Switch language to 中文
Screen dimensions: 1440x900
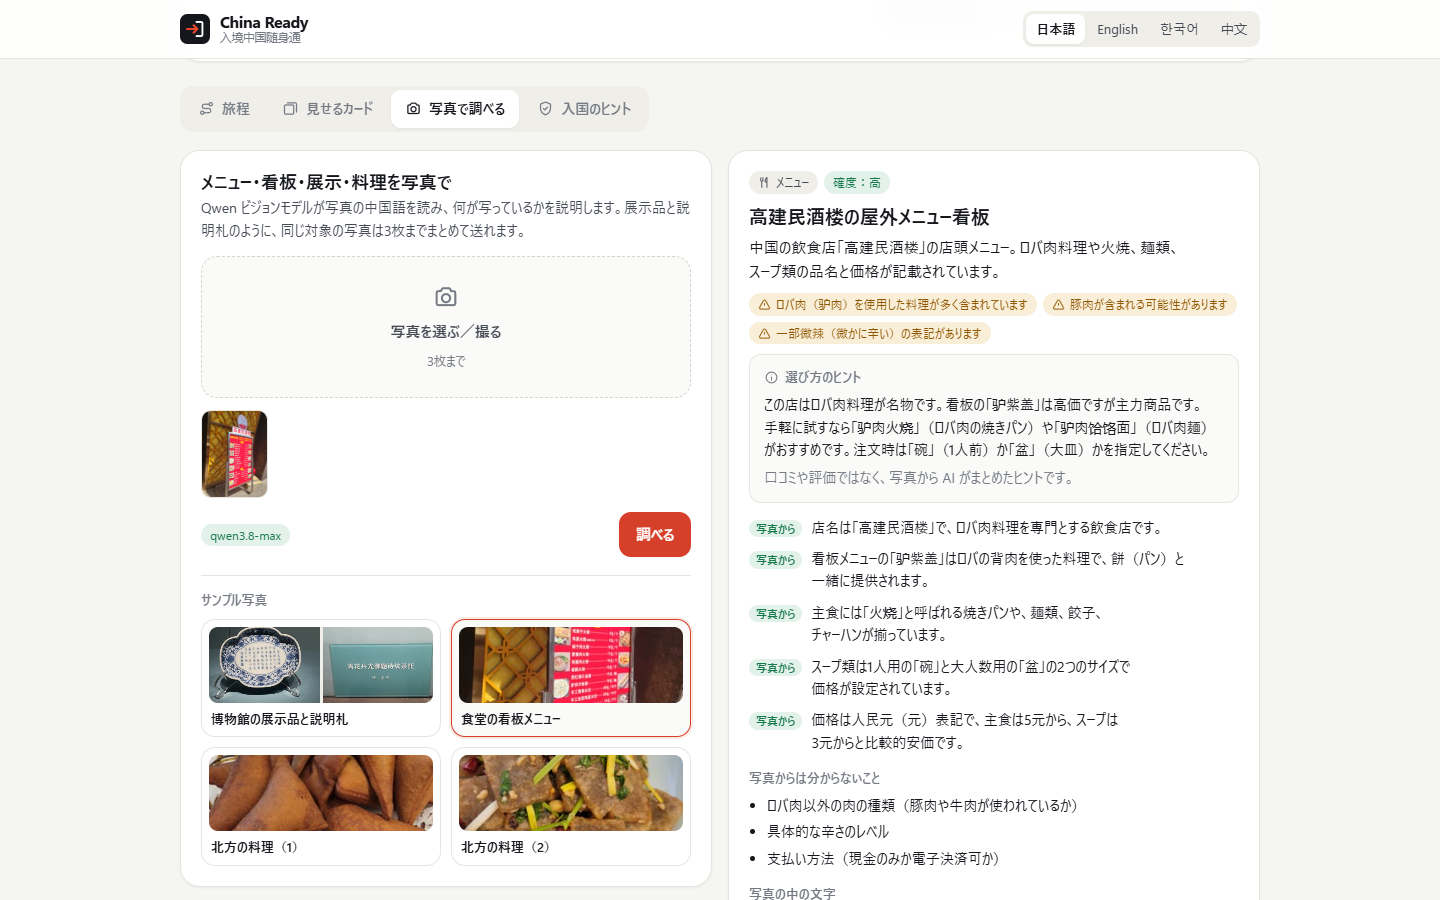pos(1234,29)
